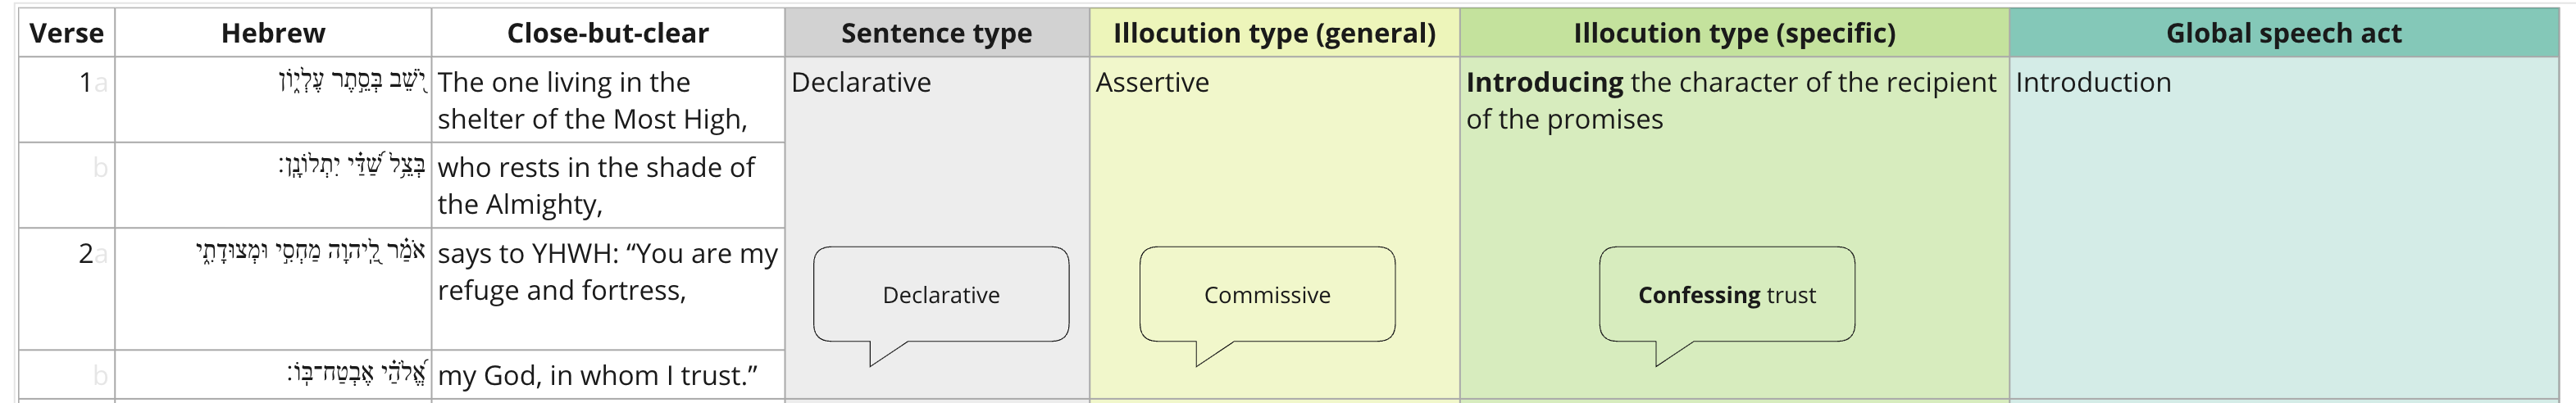Click the Illocution type (specific) header
The width and height of the screenshot is (2576, 403).
coord(1734,33)
